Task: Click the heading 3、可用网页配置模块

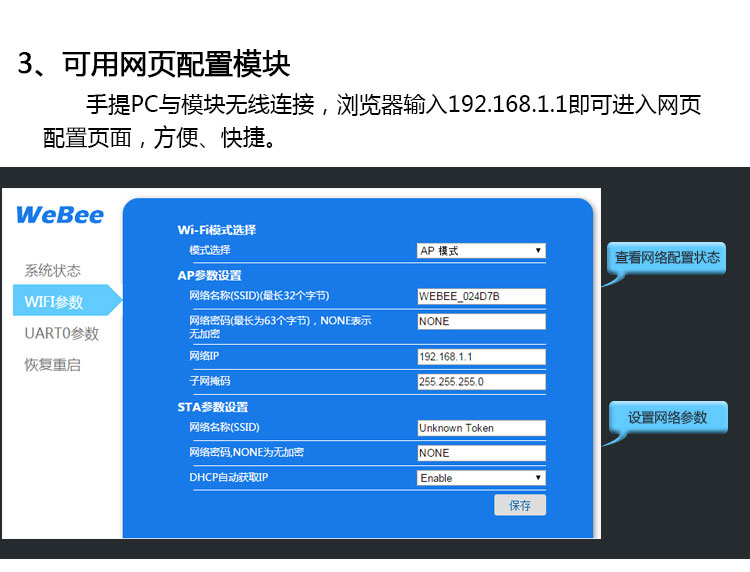Action: point(154,64)
